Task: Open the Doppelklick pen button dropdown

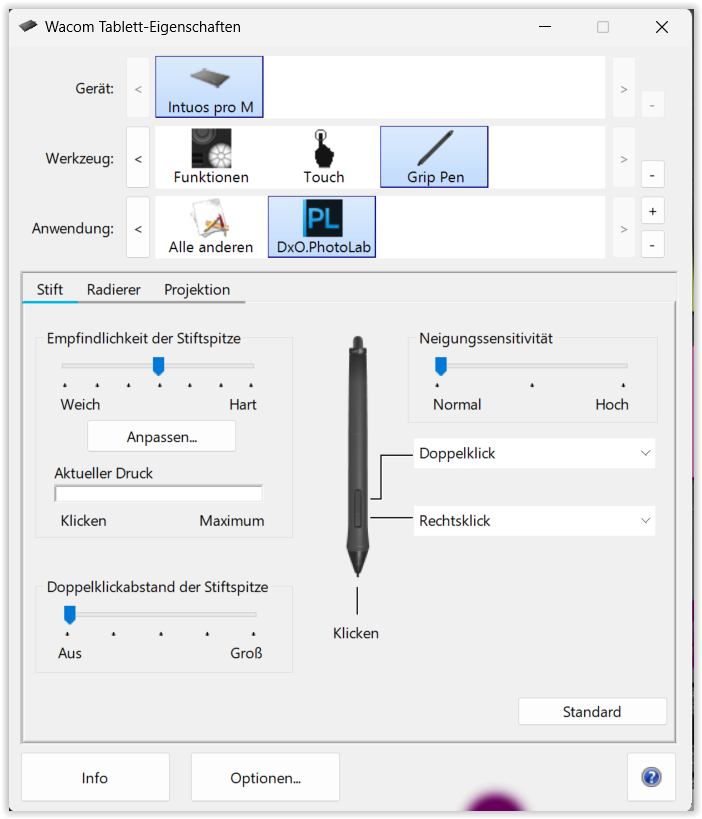Action: coord(534,453)
